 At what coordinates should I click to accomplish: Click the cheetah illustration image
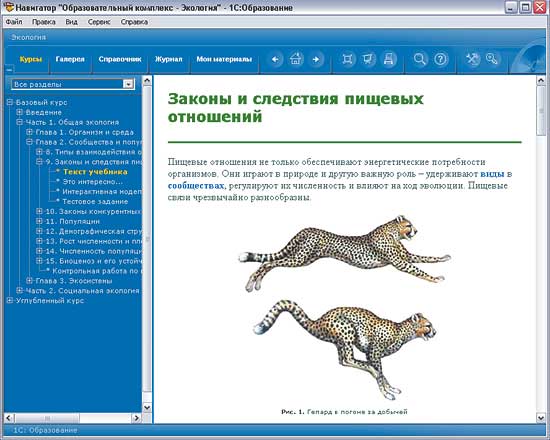345,307
